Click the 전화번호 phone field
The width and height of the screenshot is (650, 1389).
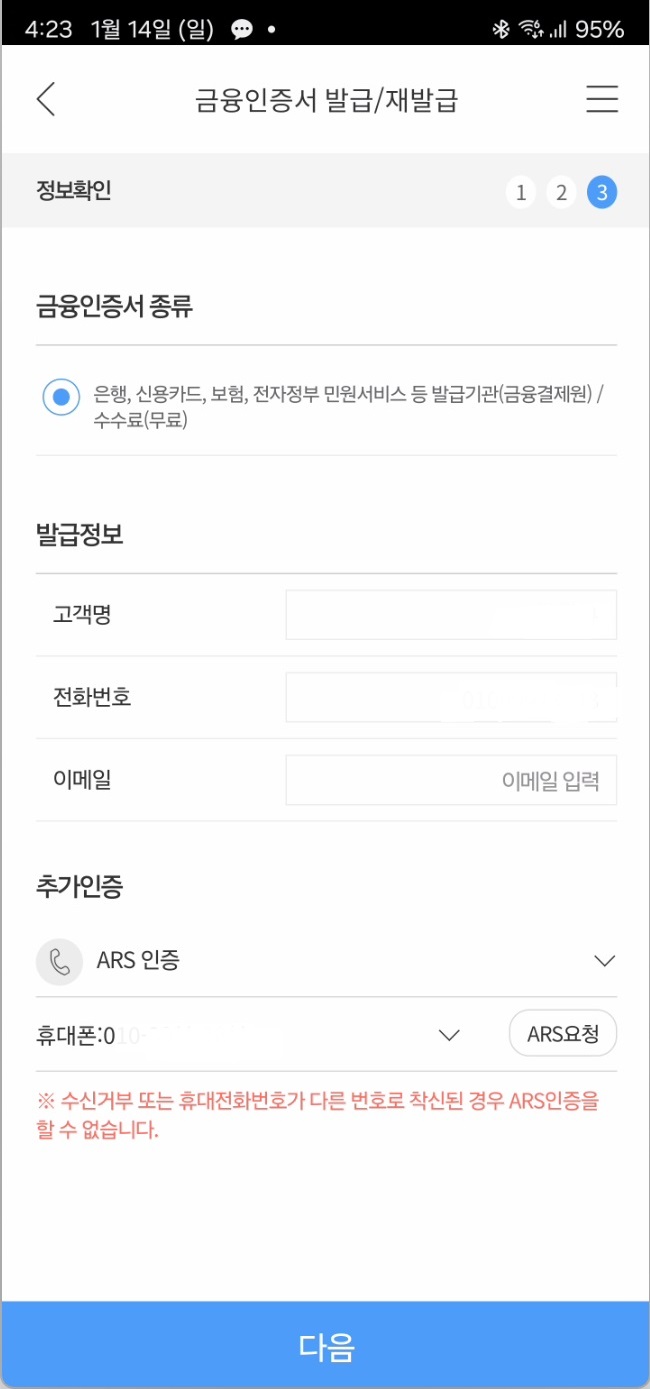tap(450, 697)
